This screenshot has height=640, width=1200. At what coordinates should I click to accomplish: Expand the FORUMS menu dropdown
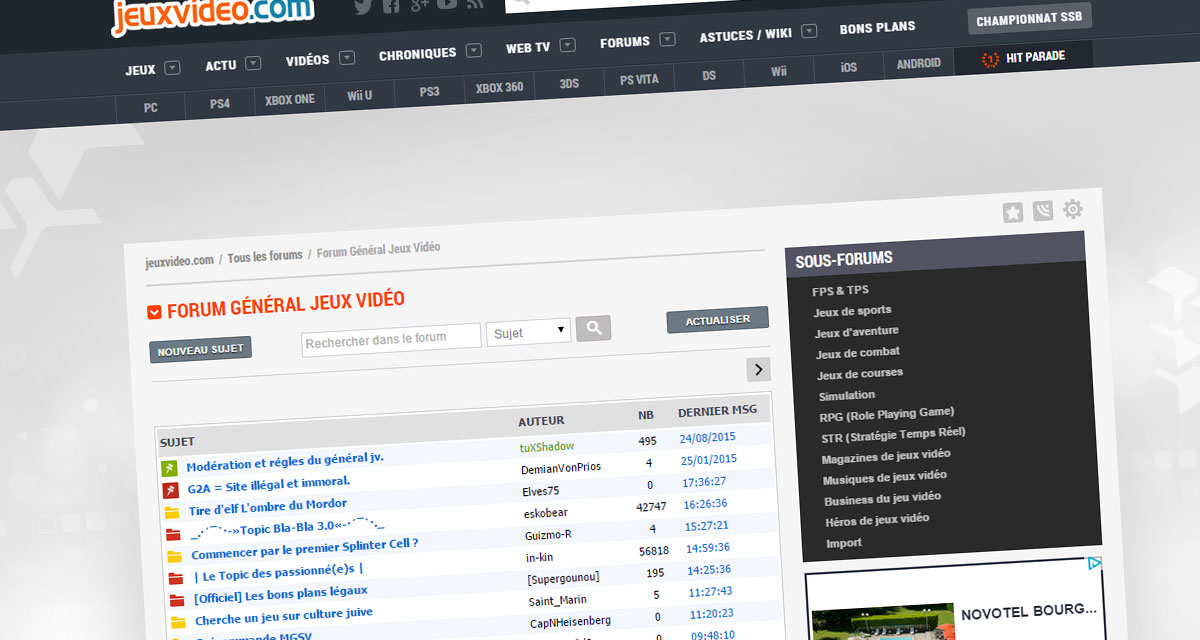667,40
